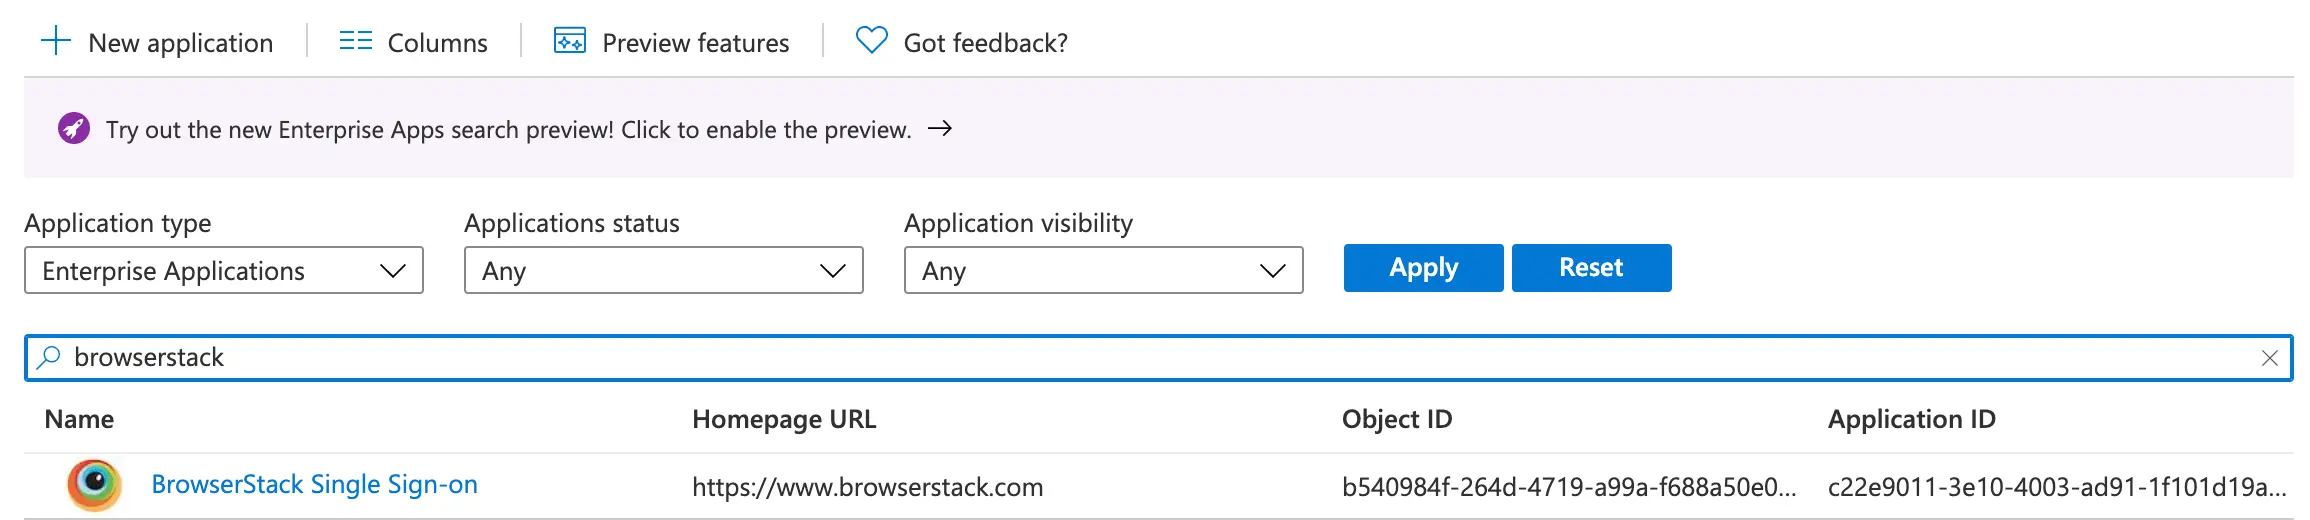
Task: Click the heart feedback icon
Action: point(871,42)
